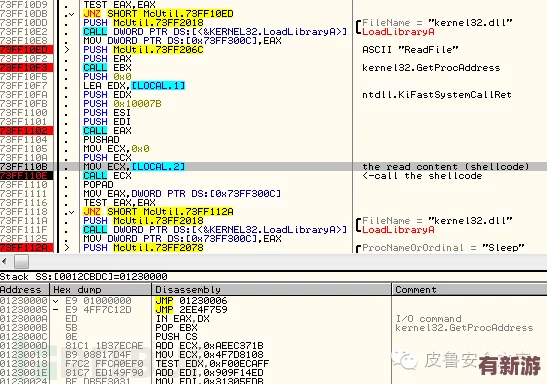Viewport: 547px width, 384px height.
Task: Select the CALL EBX instruction
Action: click(107, 68)
